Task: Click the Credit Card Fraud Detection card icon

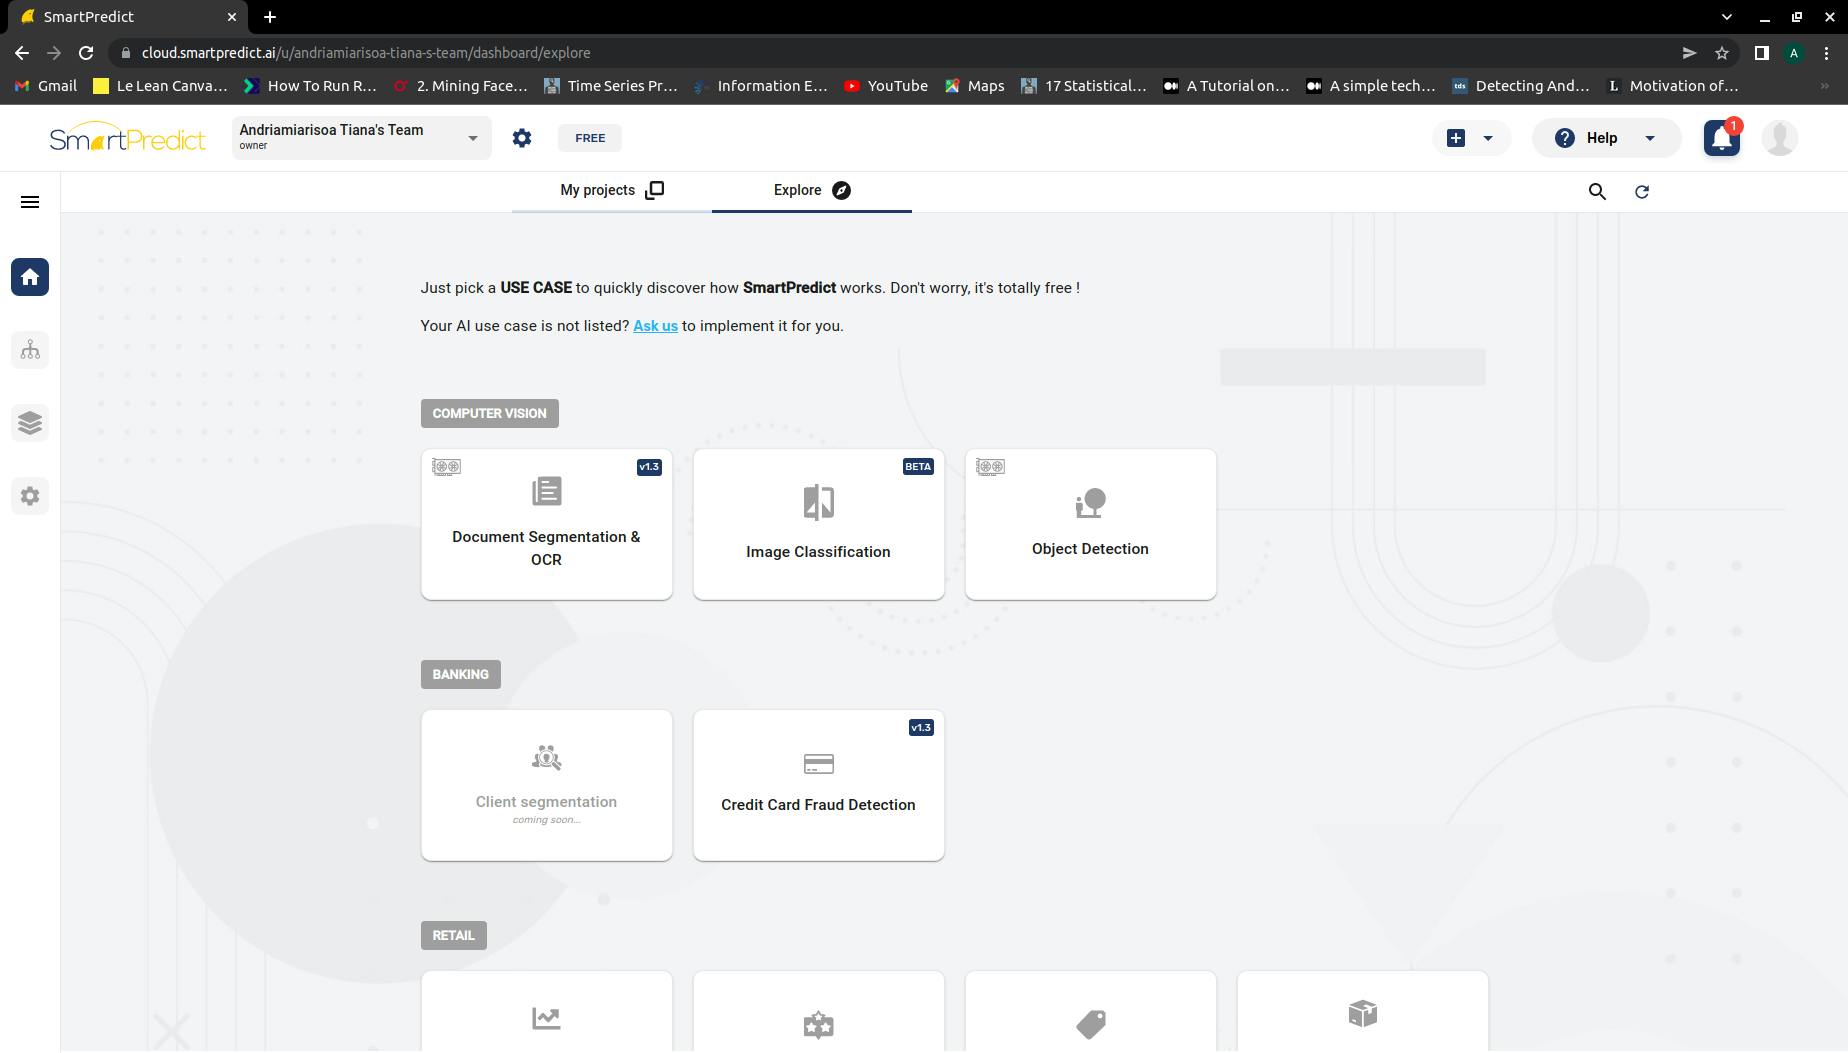Action: 818,764
